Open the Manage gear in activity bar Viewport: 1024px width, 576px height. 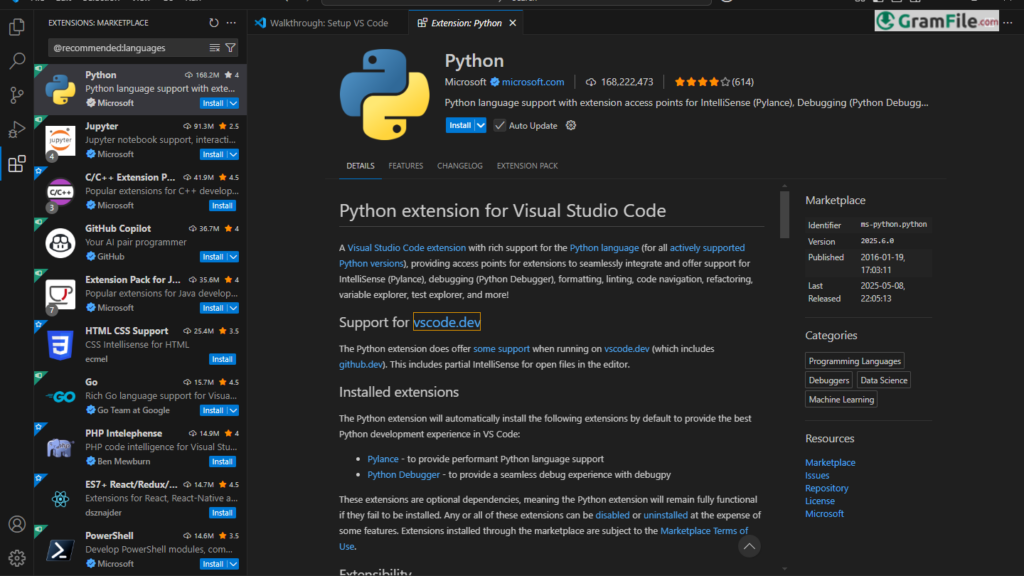pos(17,558)
